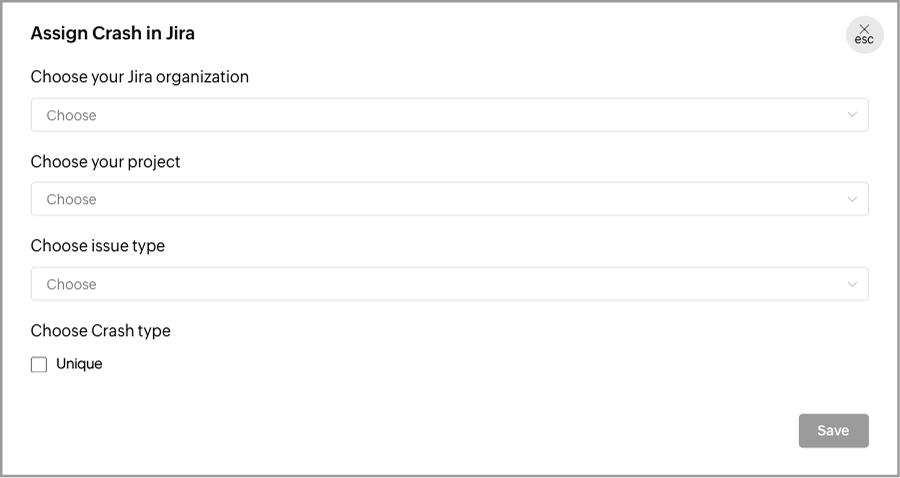
Task: Click the chevron arrow in Jira organization field
Action: tap(852, 115)
